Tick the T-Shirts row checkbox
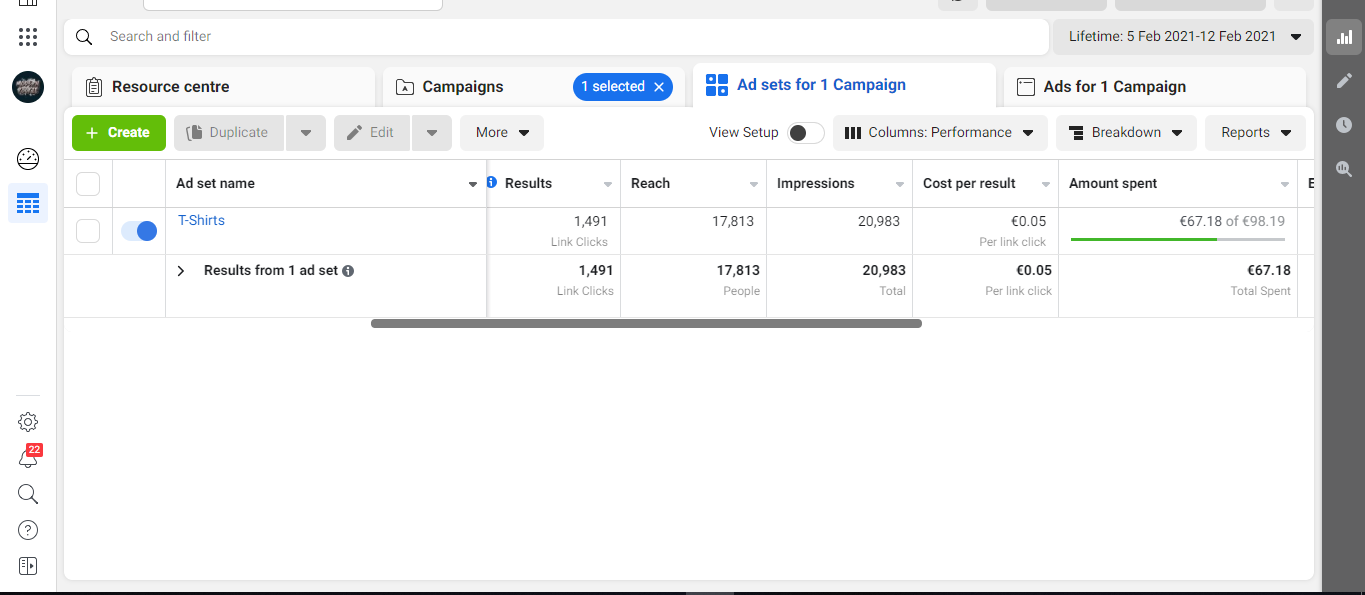The image size is (1365, 595). 88,231
